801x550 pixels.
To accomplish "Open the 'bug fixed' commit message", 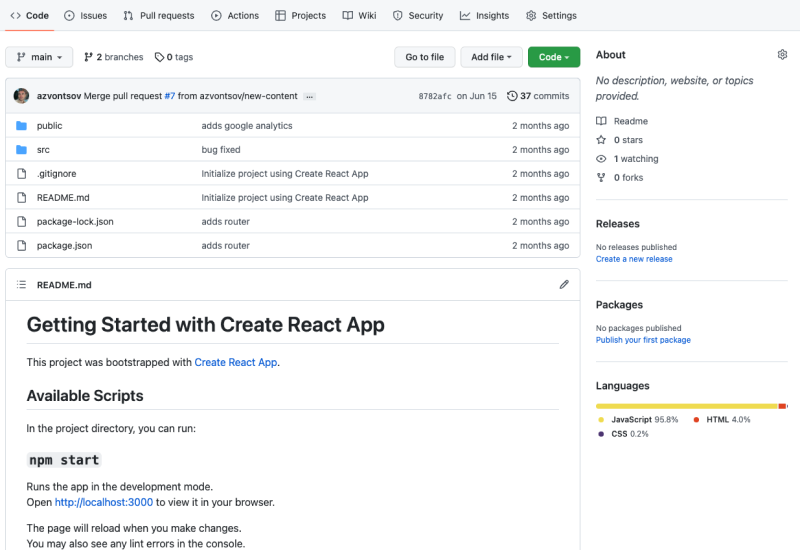I will coord(221,150).
